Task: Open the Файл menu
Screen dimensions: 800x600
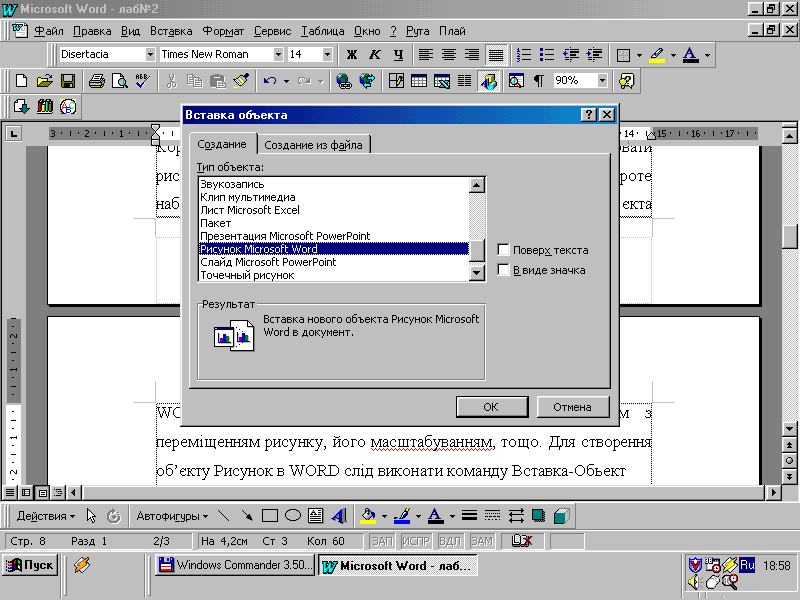Action: pyautogui.click(x=48, y=31)
